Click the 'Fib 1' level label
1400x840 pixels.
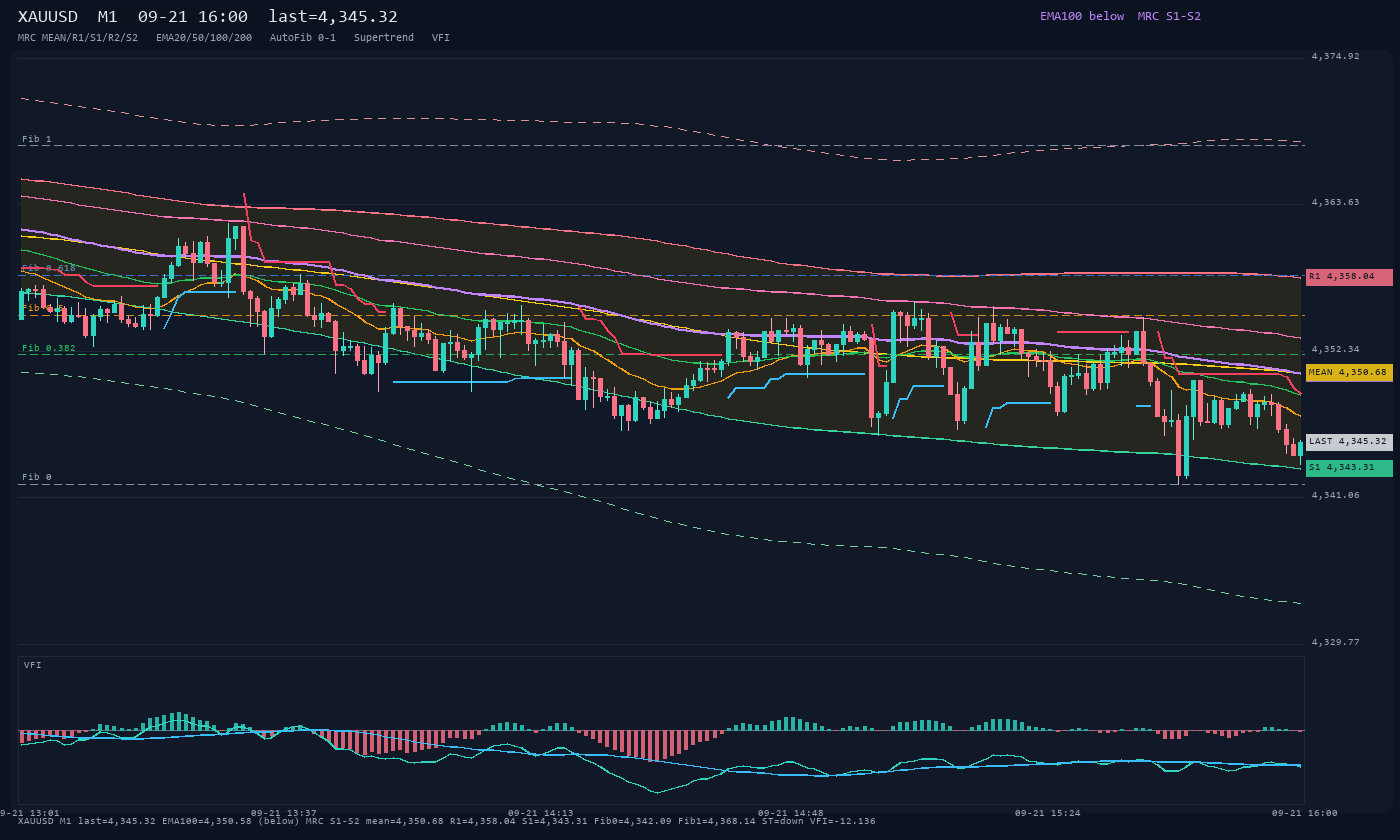[37, 139]
